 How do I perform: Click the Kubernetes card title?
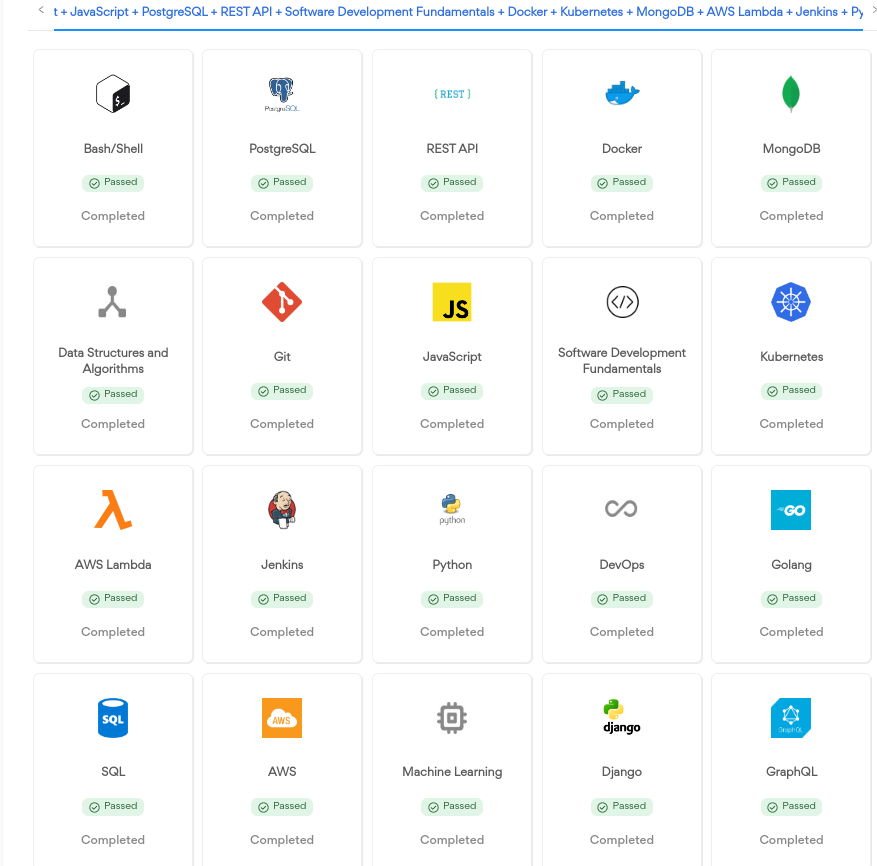(x=791, y=356)
